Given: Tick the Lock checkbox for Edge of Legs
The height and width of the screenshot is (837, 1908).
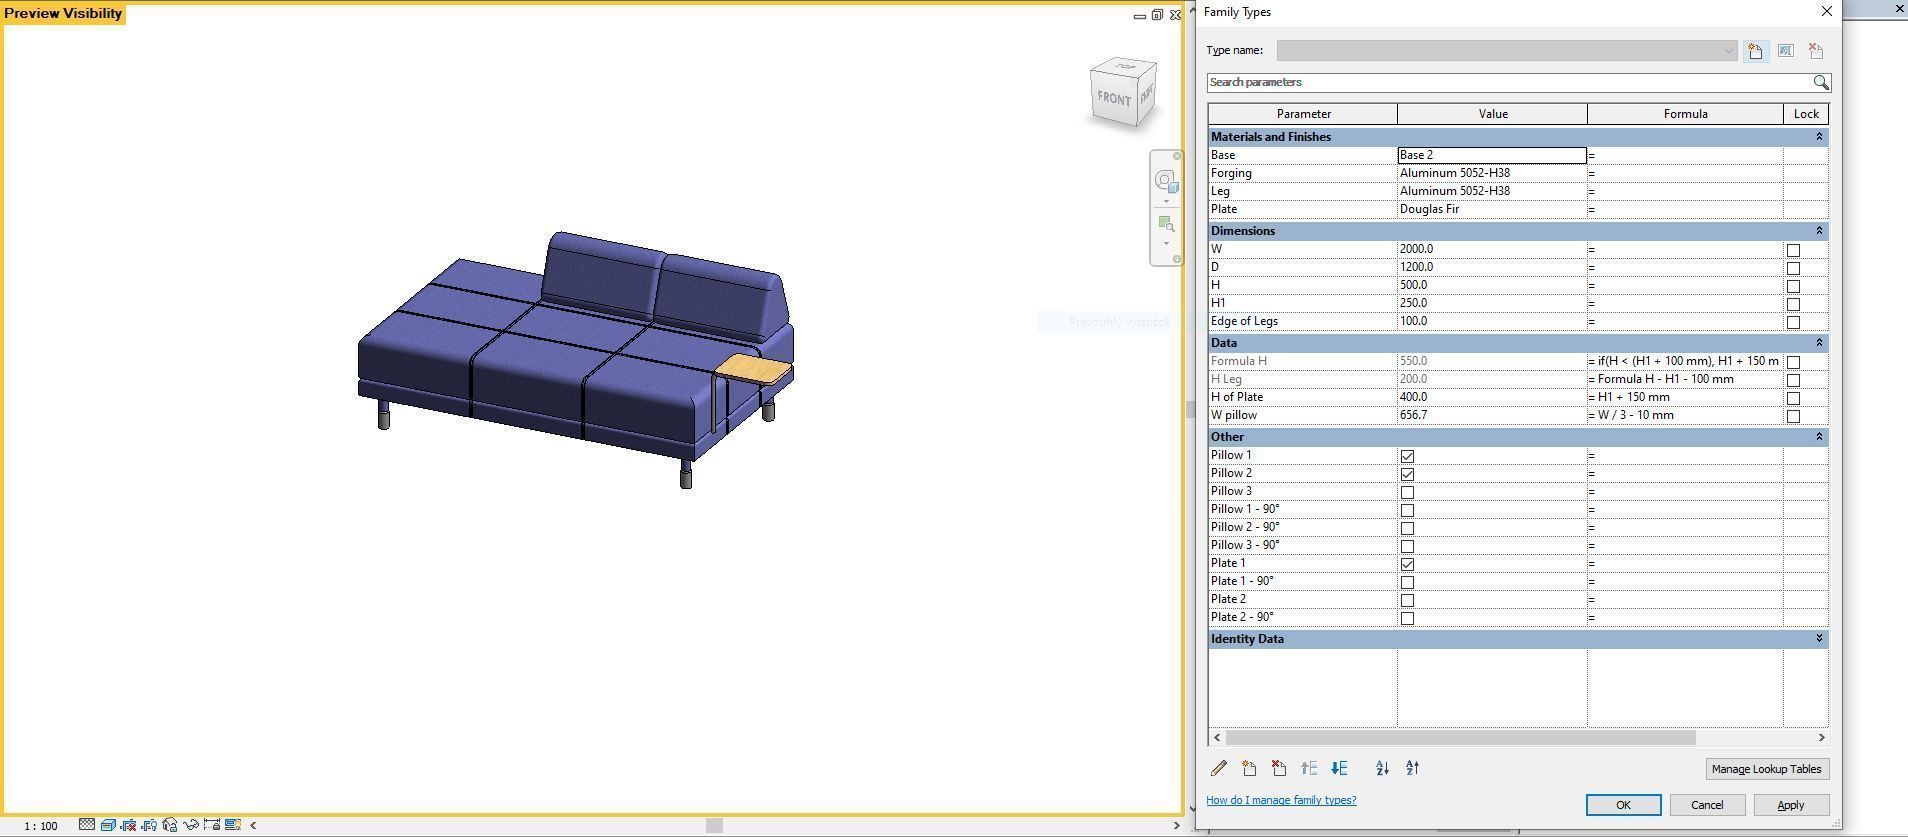Looking at the screenshot, I should click(1793, 322).
